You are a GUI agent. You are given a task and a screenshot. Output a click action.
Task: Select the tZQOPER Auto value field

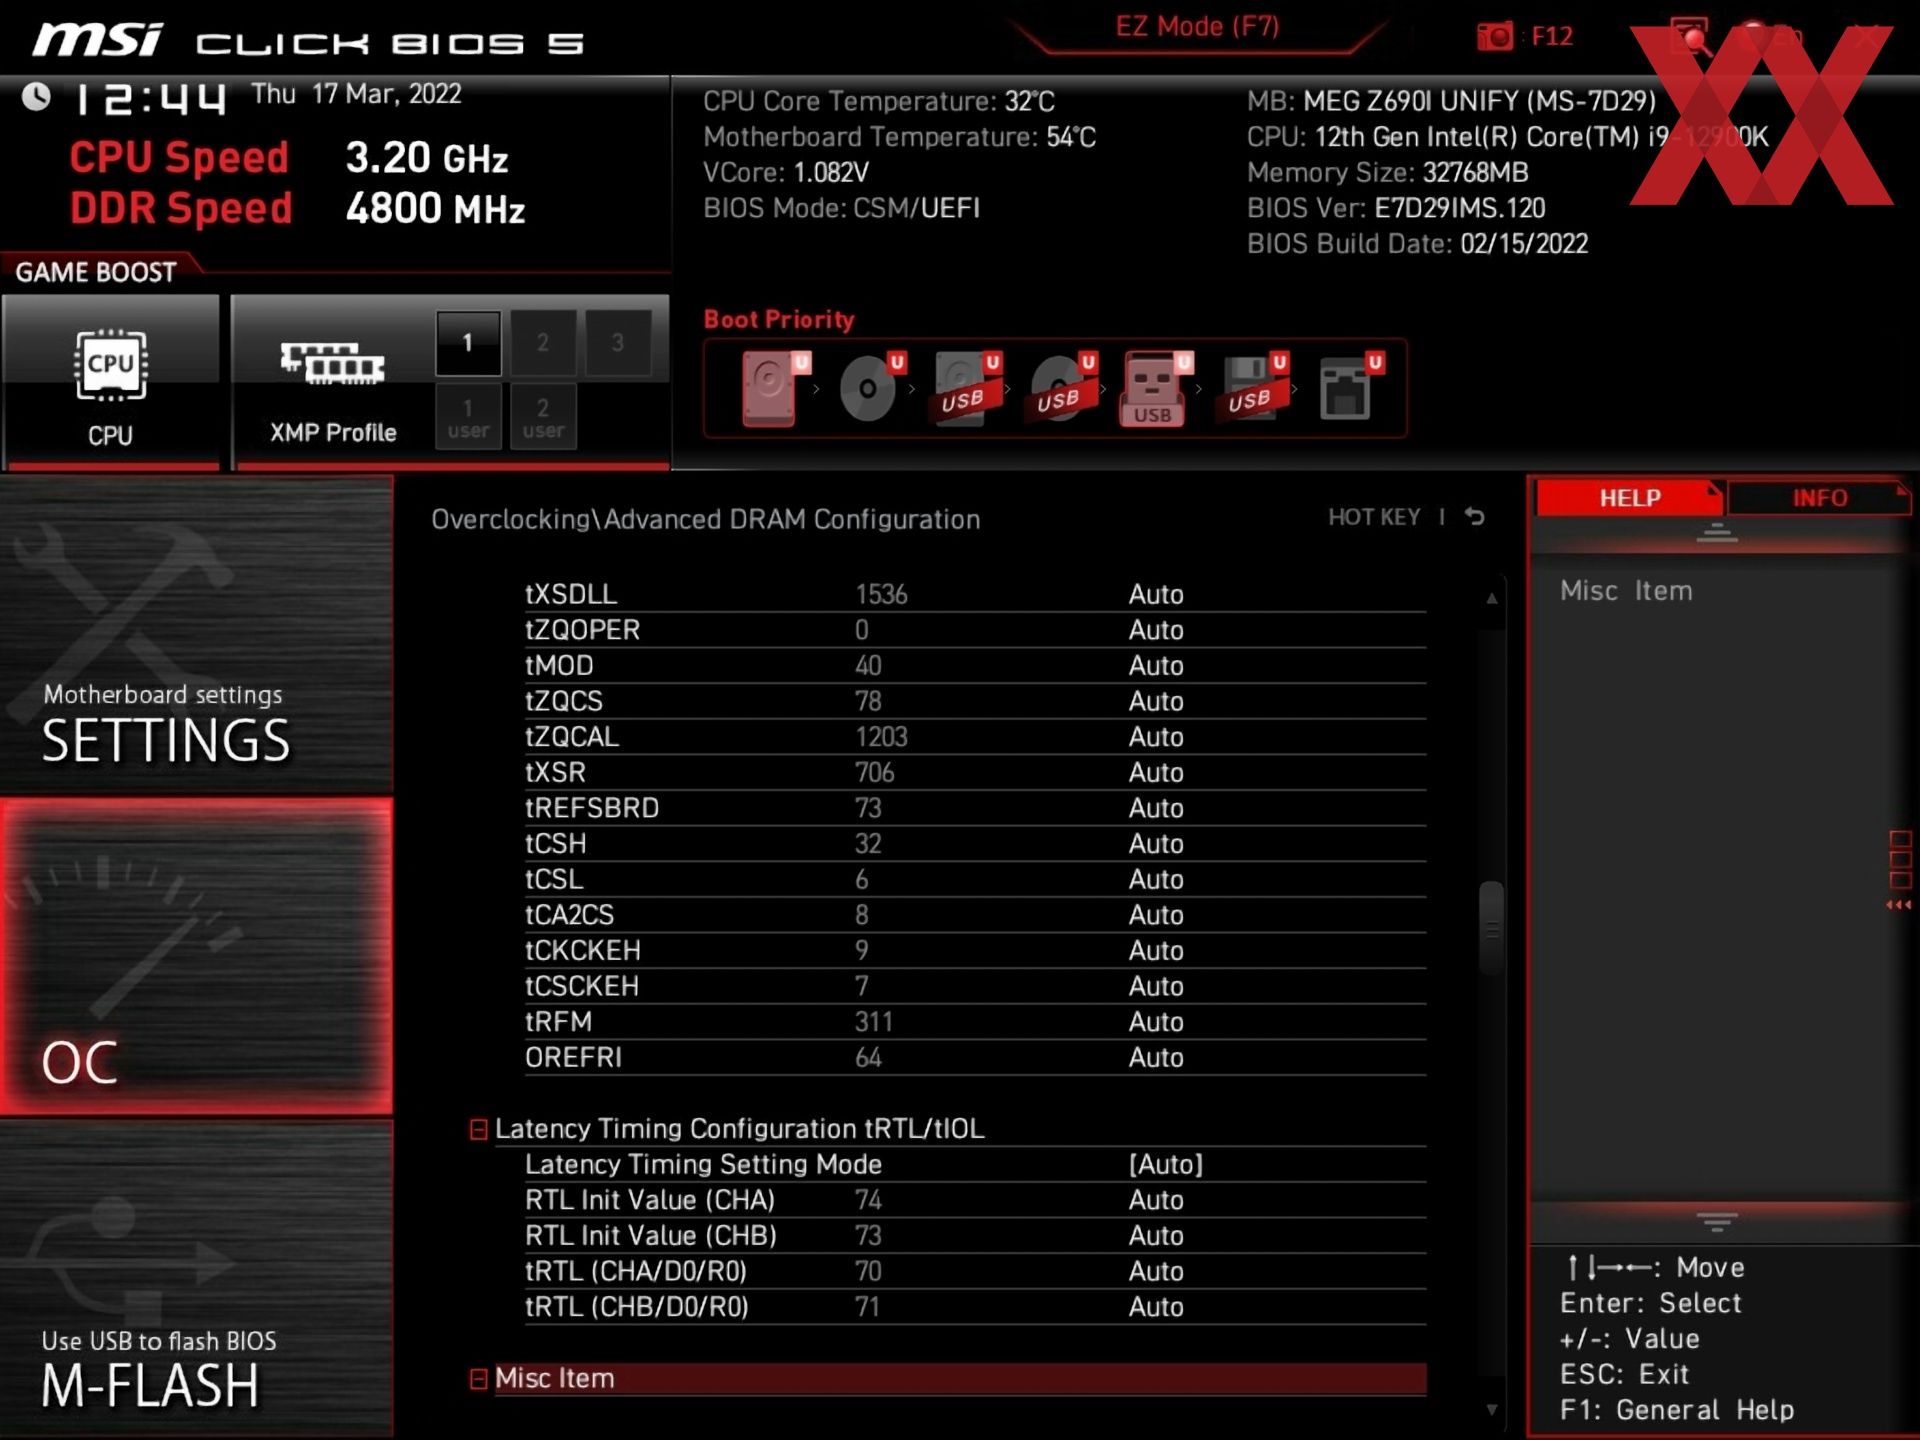(1156, 630)
